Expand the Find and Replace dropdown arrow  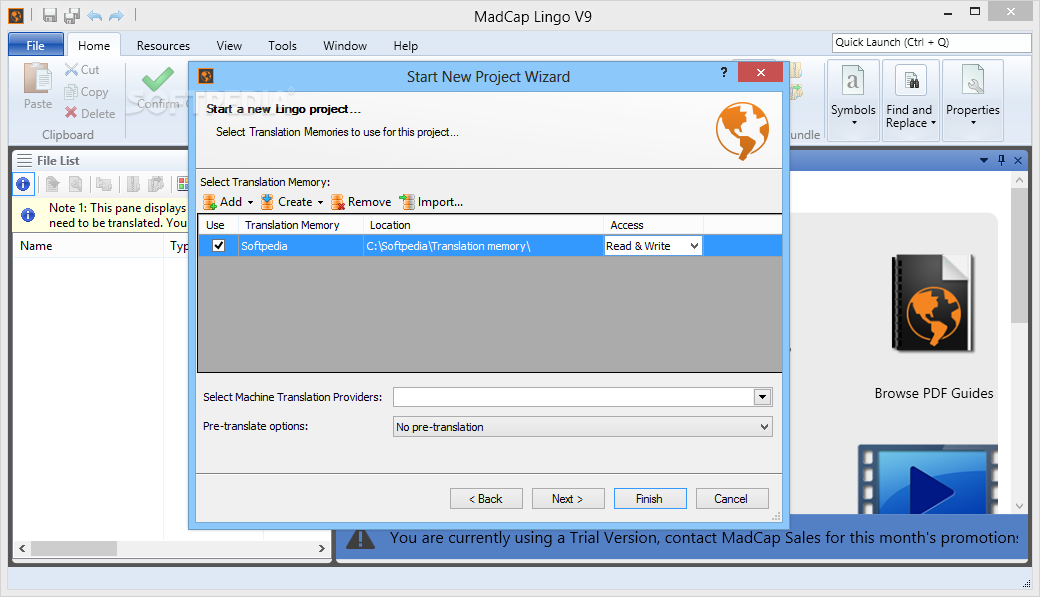click(933, 123)
